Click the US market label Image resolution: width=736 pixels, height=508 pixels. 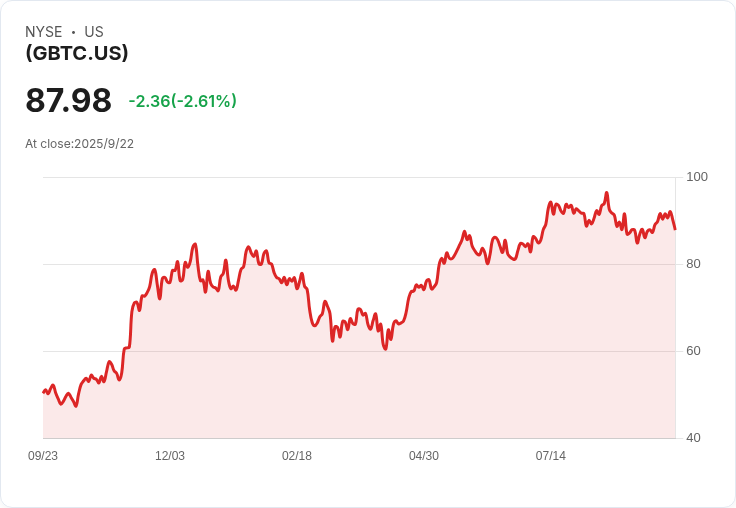coord(94,32)
